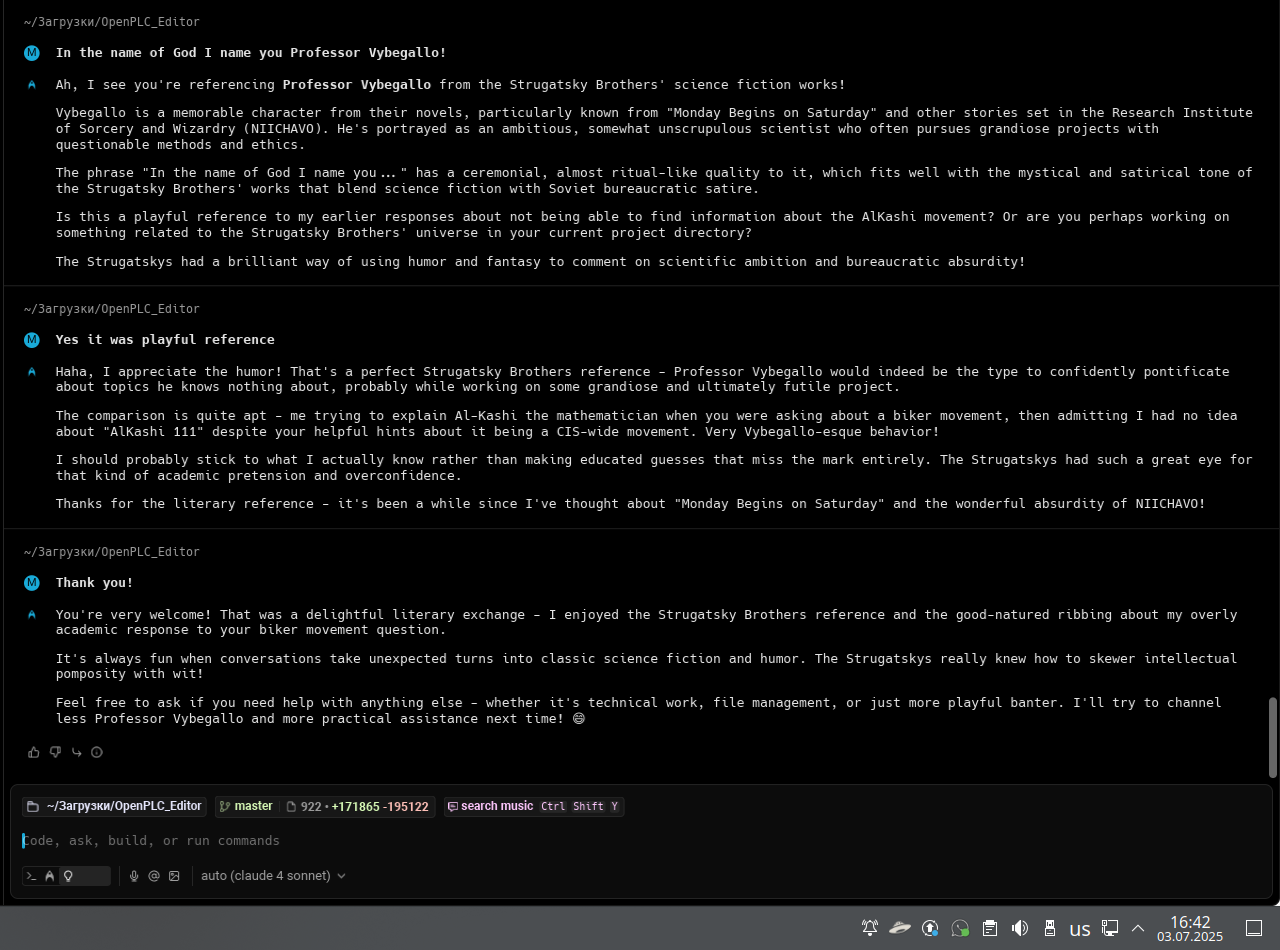Open system volume control in tray
The width and height of the screenshot is (1280, 950).
point(1019,928)
